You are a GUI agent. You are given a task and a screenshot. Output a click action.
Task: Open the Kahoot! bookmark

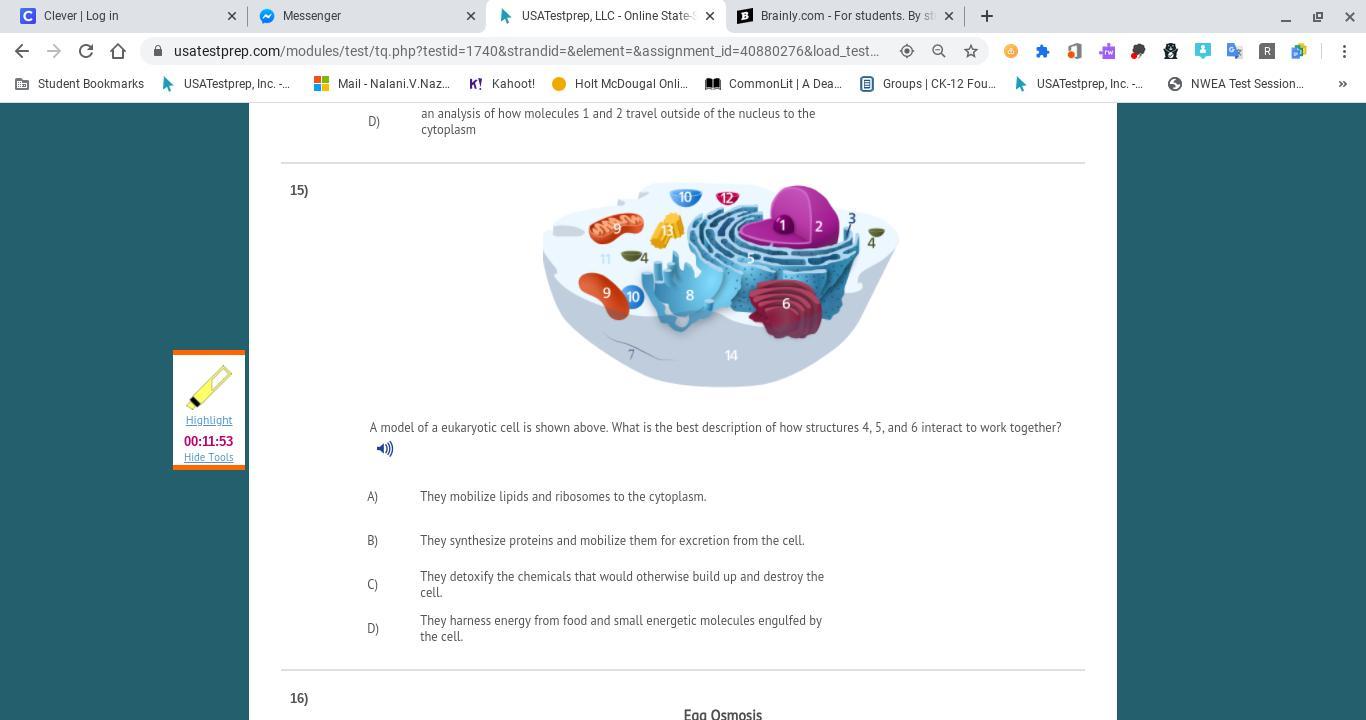click(501, 84)
